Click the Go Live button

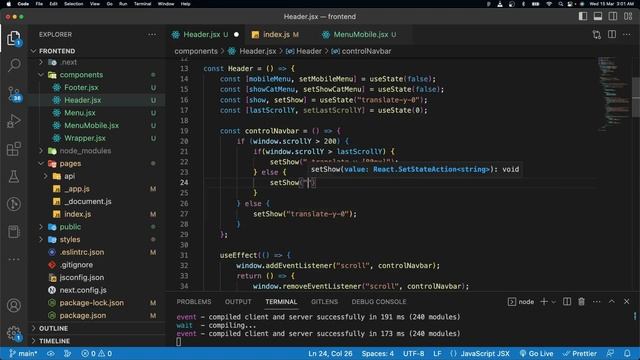536,353
